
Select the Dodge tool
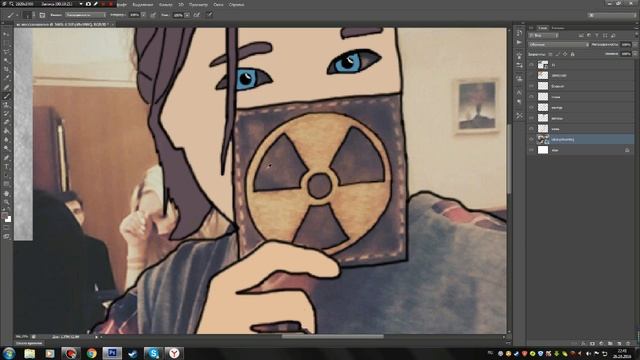[6, 149]
